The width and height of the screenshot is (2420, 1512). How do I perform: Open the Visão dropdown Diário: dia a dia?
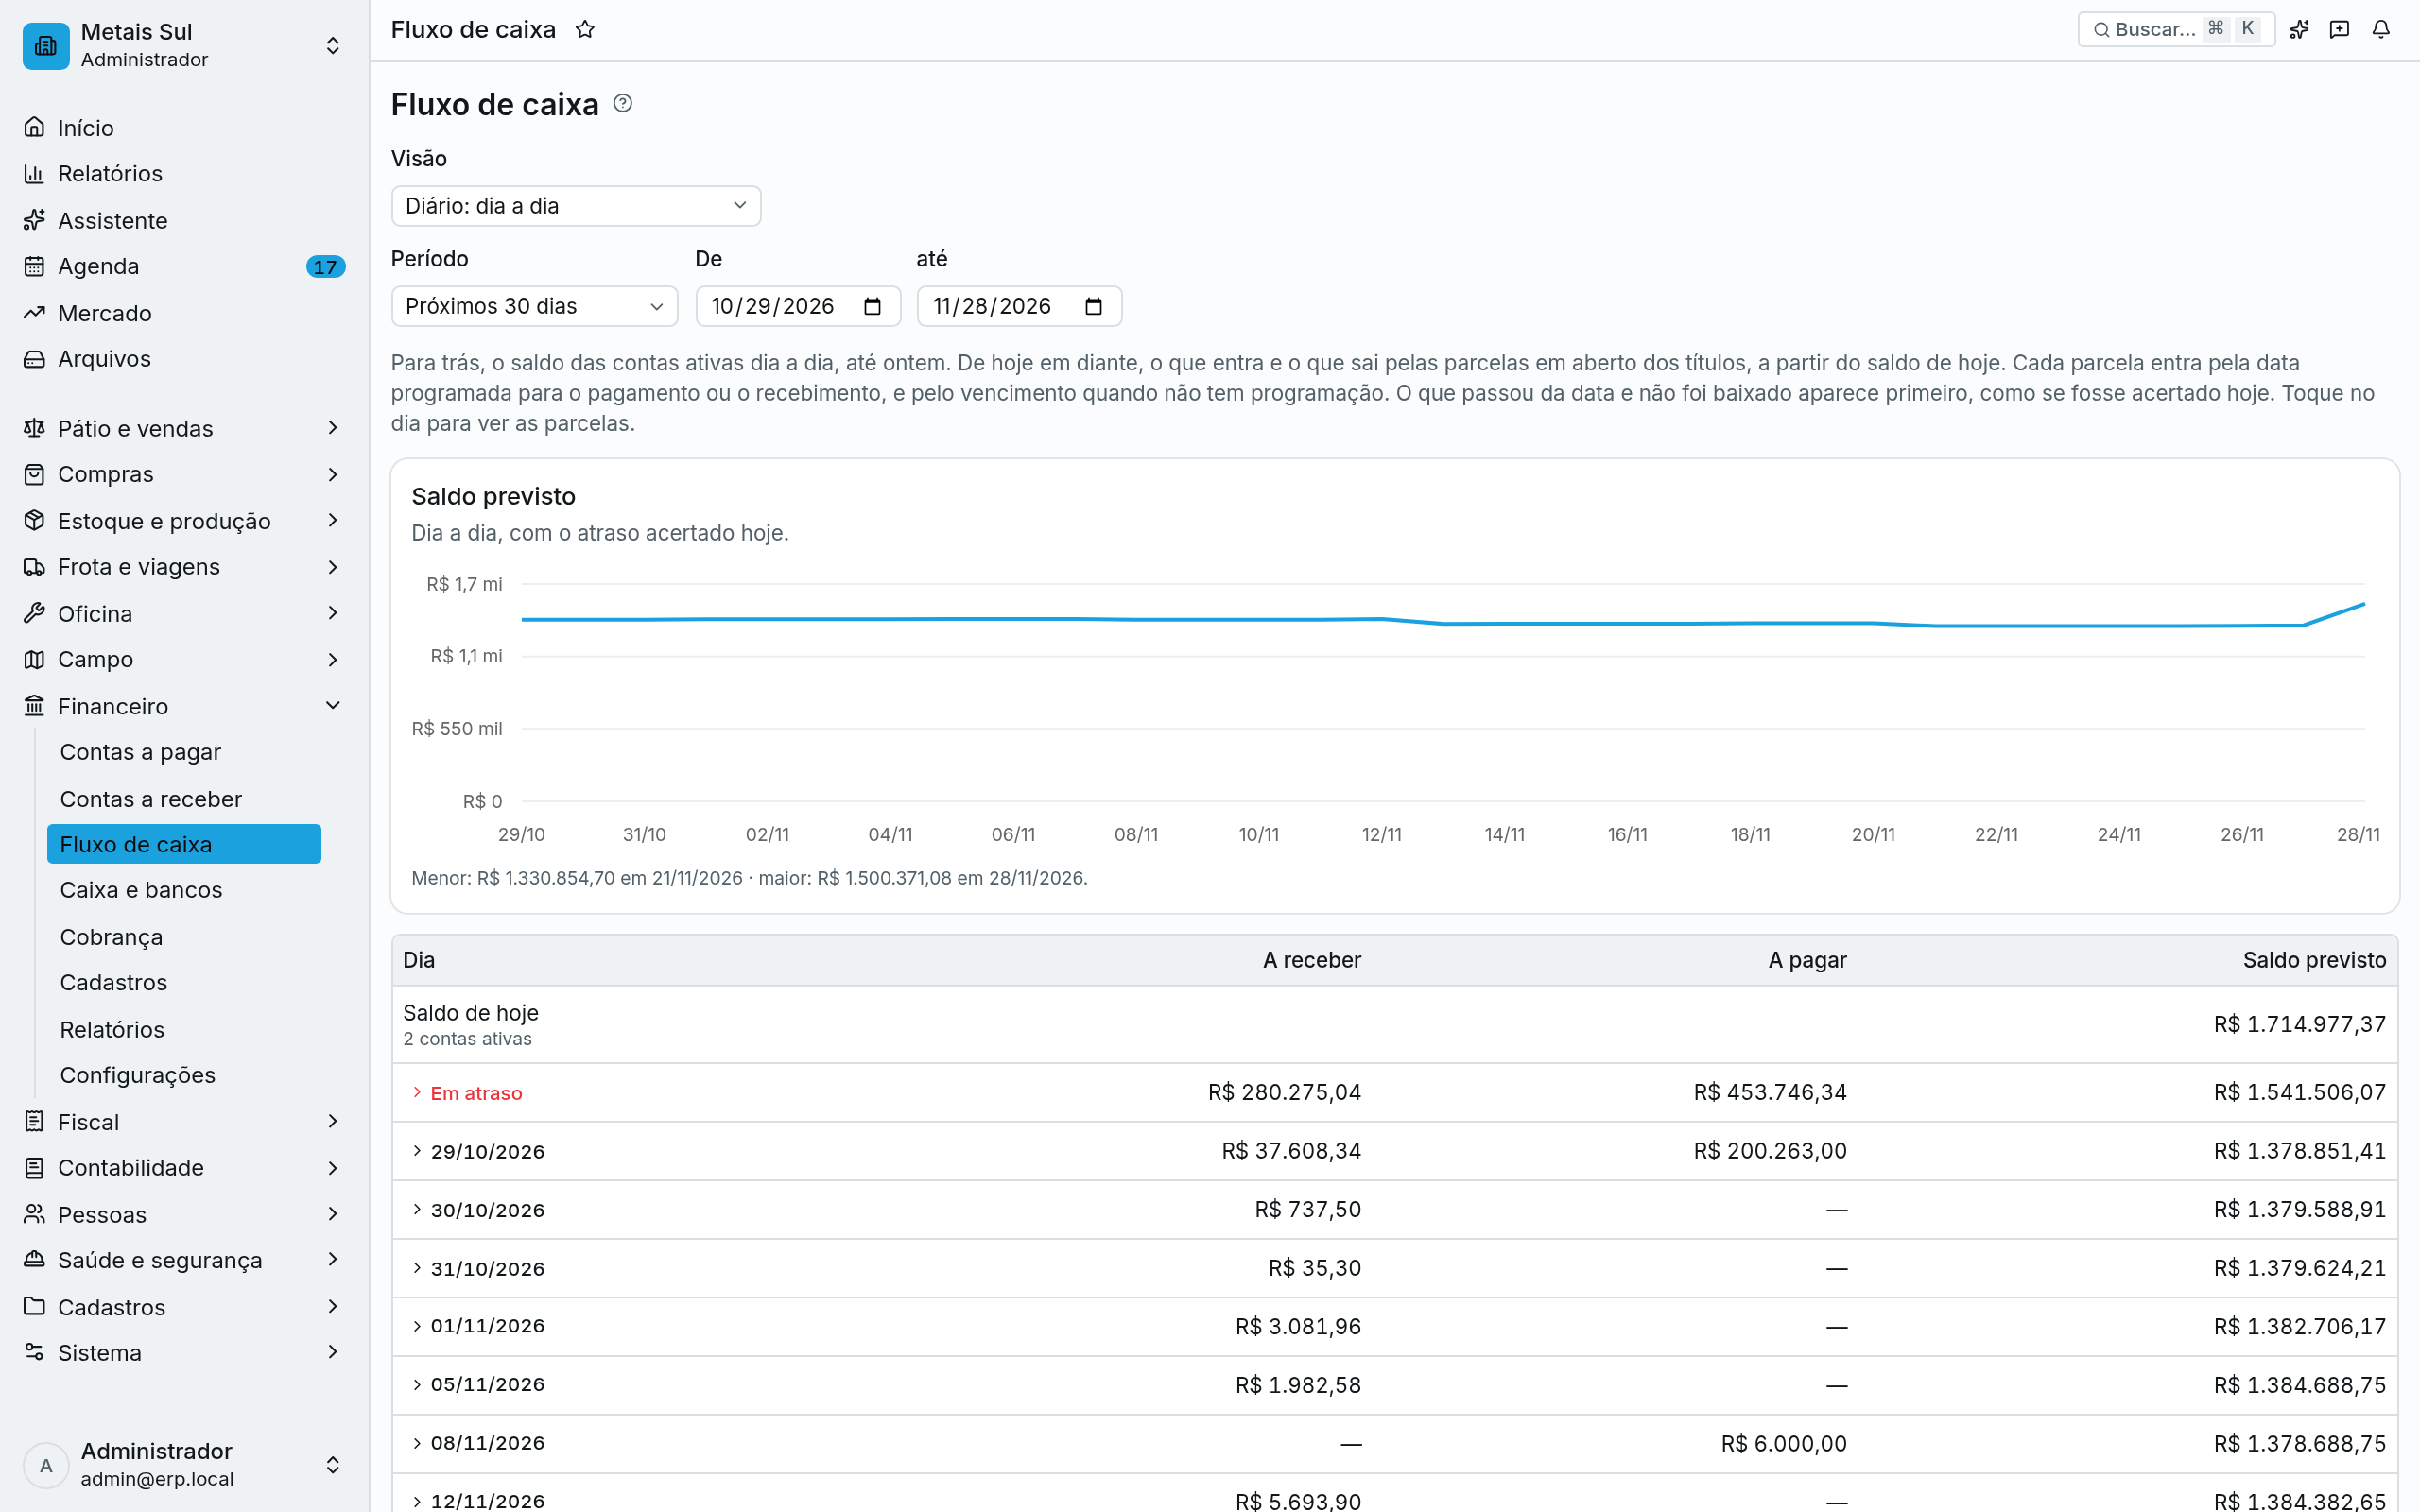click(x=576, y=206)
